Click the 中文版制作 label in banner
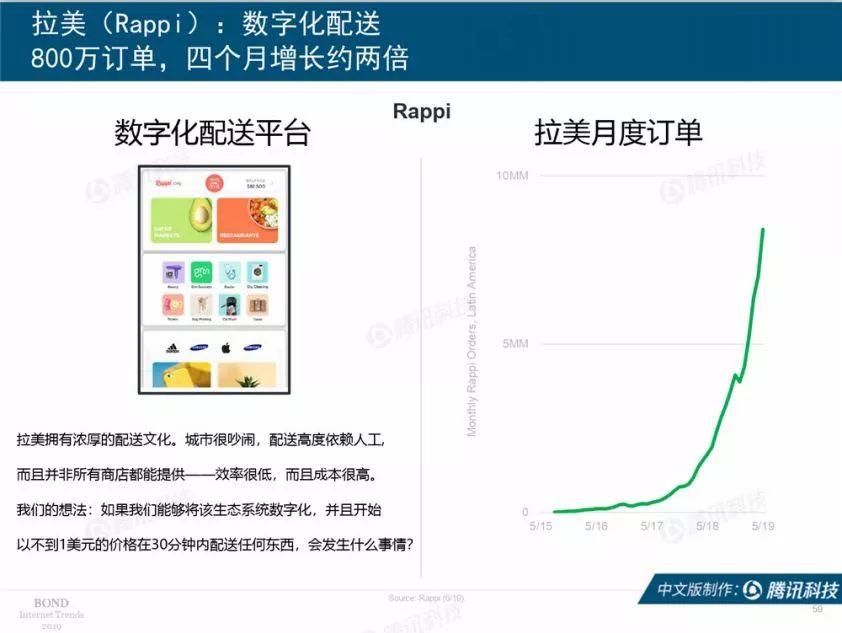This screenshot has height=633, width=842. 696,590
